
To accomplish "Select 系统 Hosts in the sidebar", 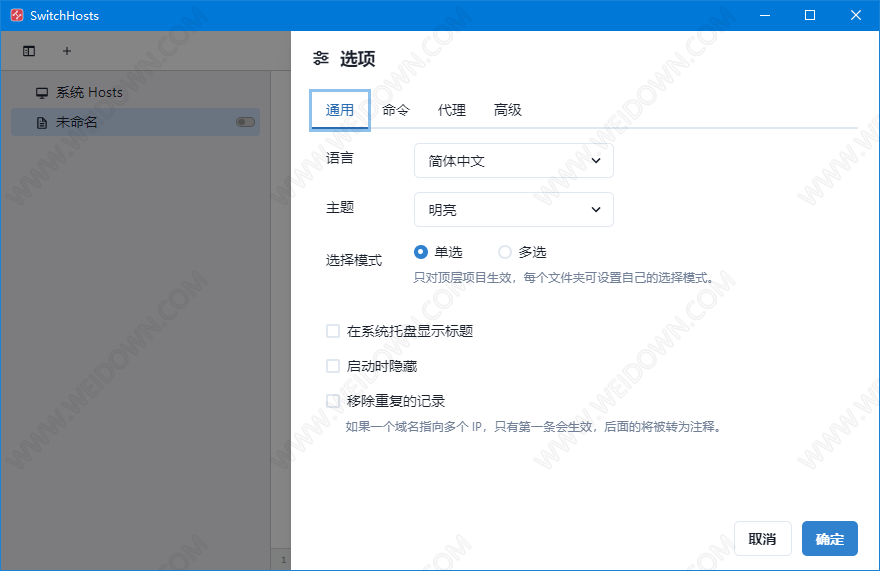I will pos(135,93).
